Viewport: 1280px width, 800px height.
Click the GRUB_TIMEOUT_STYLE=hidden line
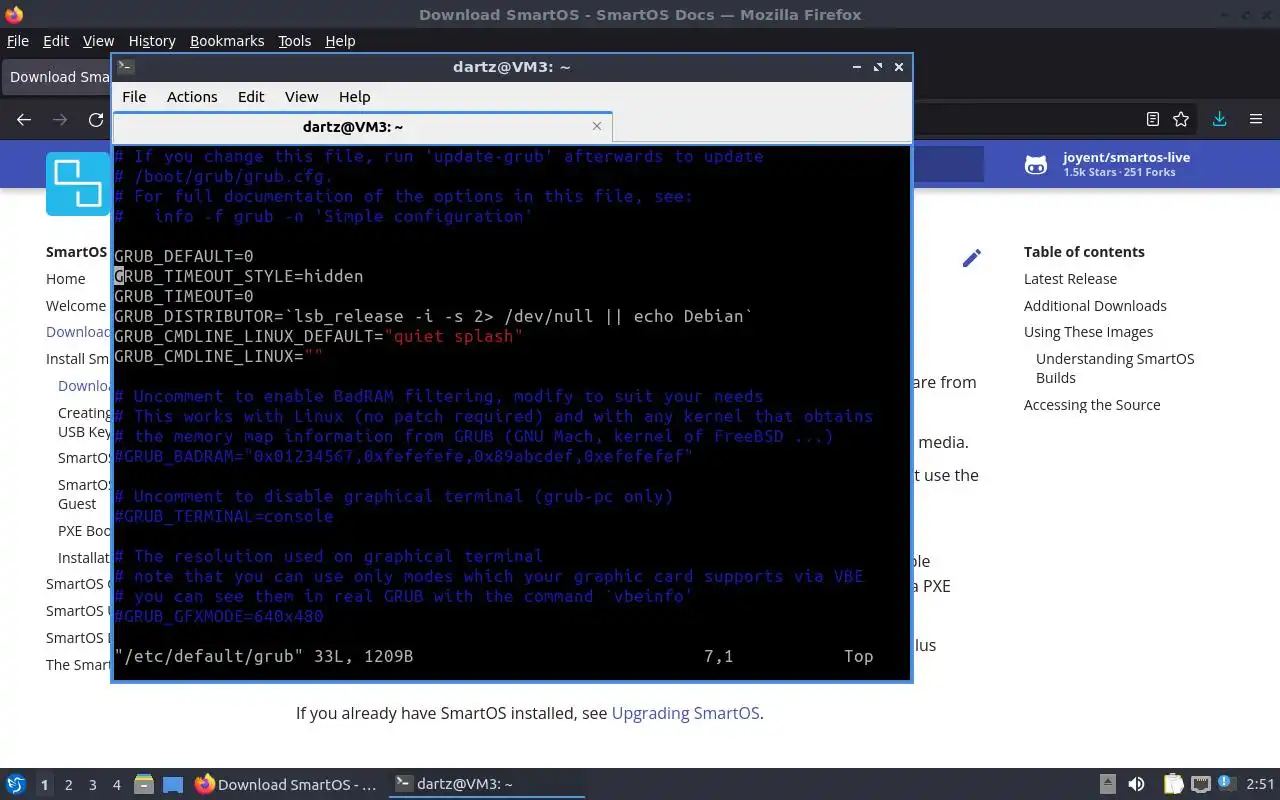239,276
